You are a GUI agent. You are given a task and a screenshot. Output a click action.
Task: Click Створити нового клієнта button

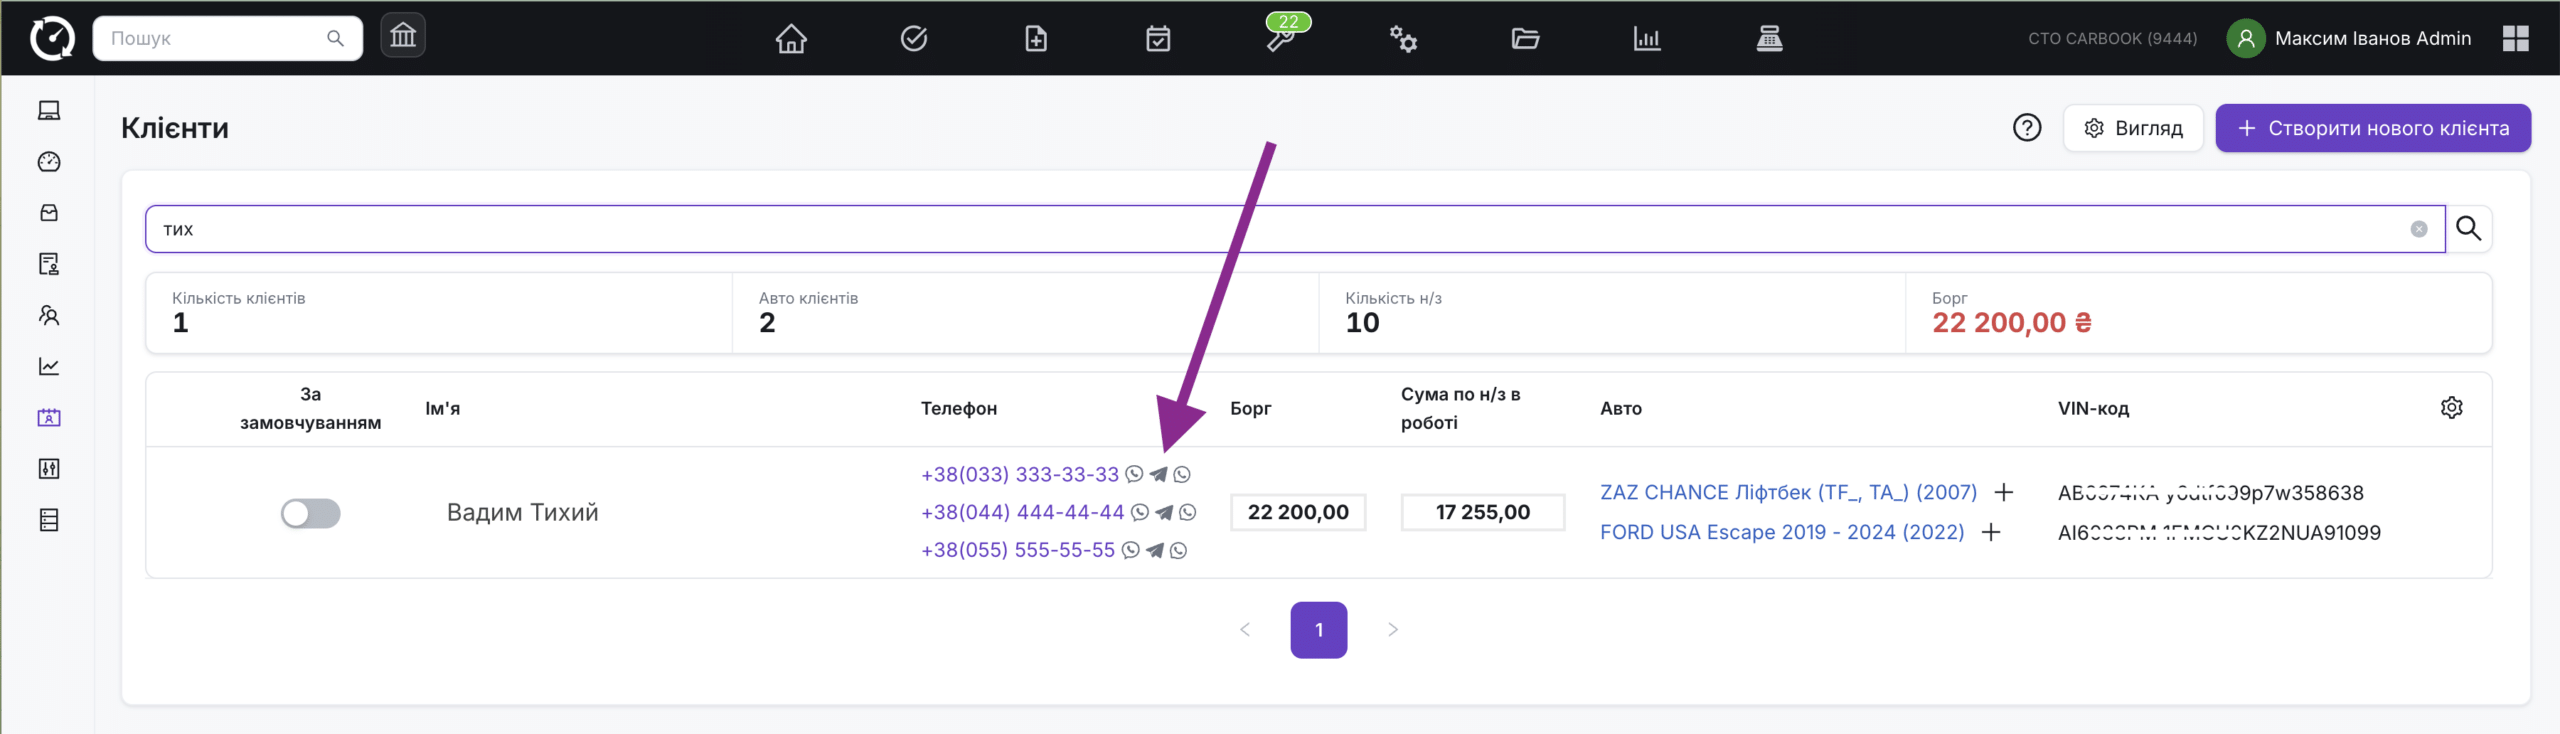pos(2373,128)
